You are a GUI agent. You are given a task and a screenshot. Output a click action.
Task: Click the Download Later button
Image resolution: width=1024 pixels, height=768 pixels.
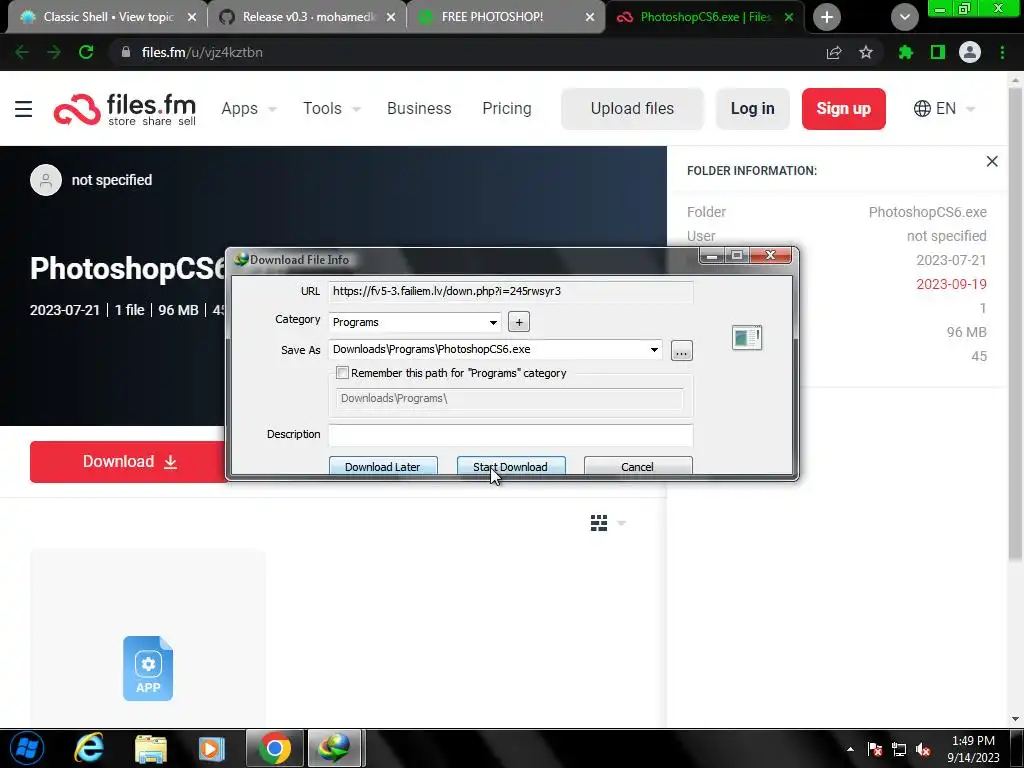pyautogui.click(x=383, y=466)
